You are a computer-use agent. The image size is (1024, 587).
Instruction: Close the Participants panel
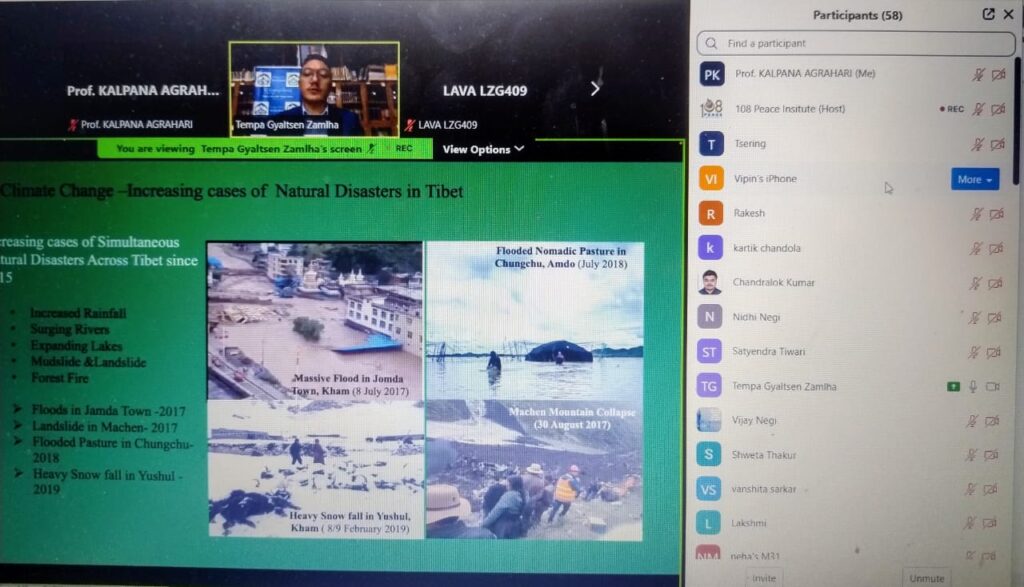pos(1010,14)
